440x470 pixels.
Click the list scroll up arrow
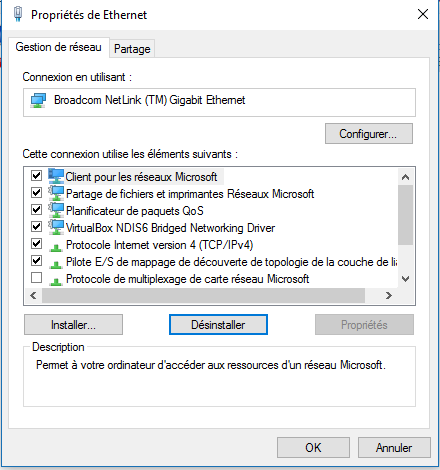point(405,177)
